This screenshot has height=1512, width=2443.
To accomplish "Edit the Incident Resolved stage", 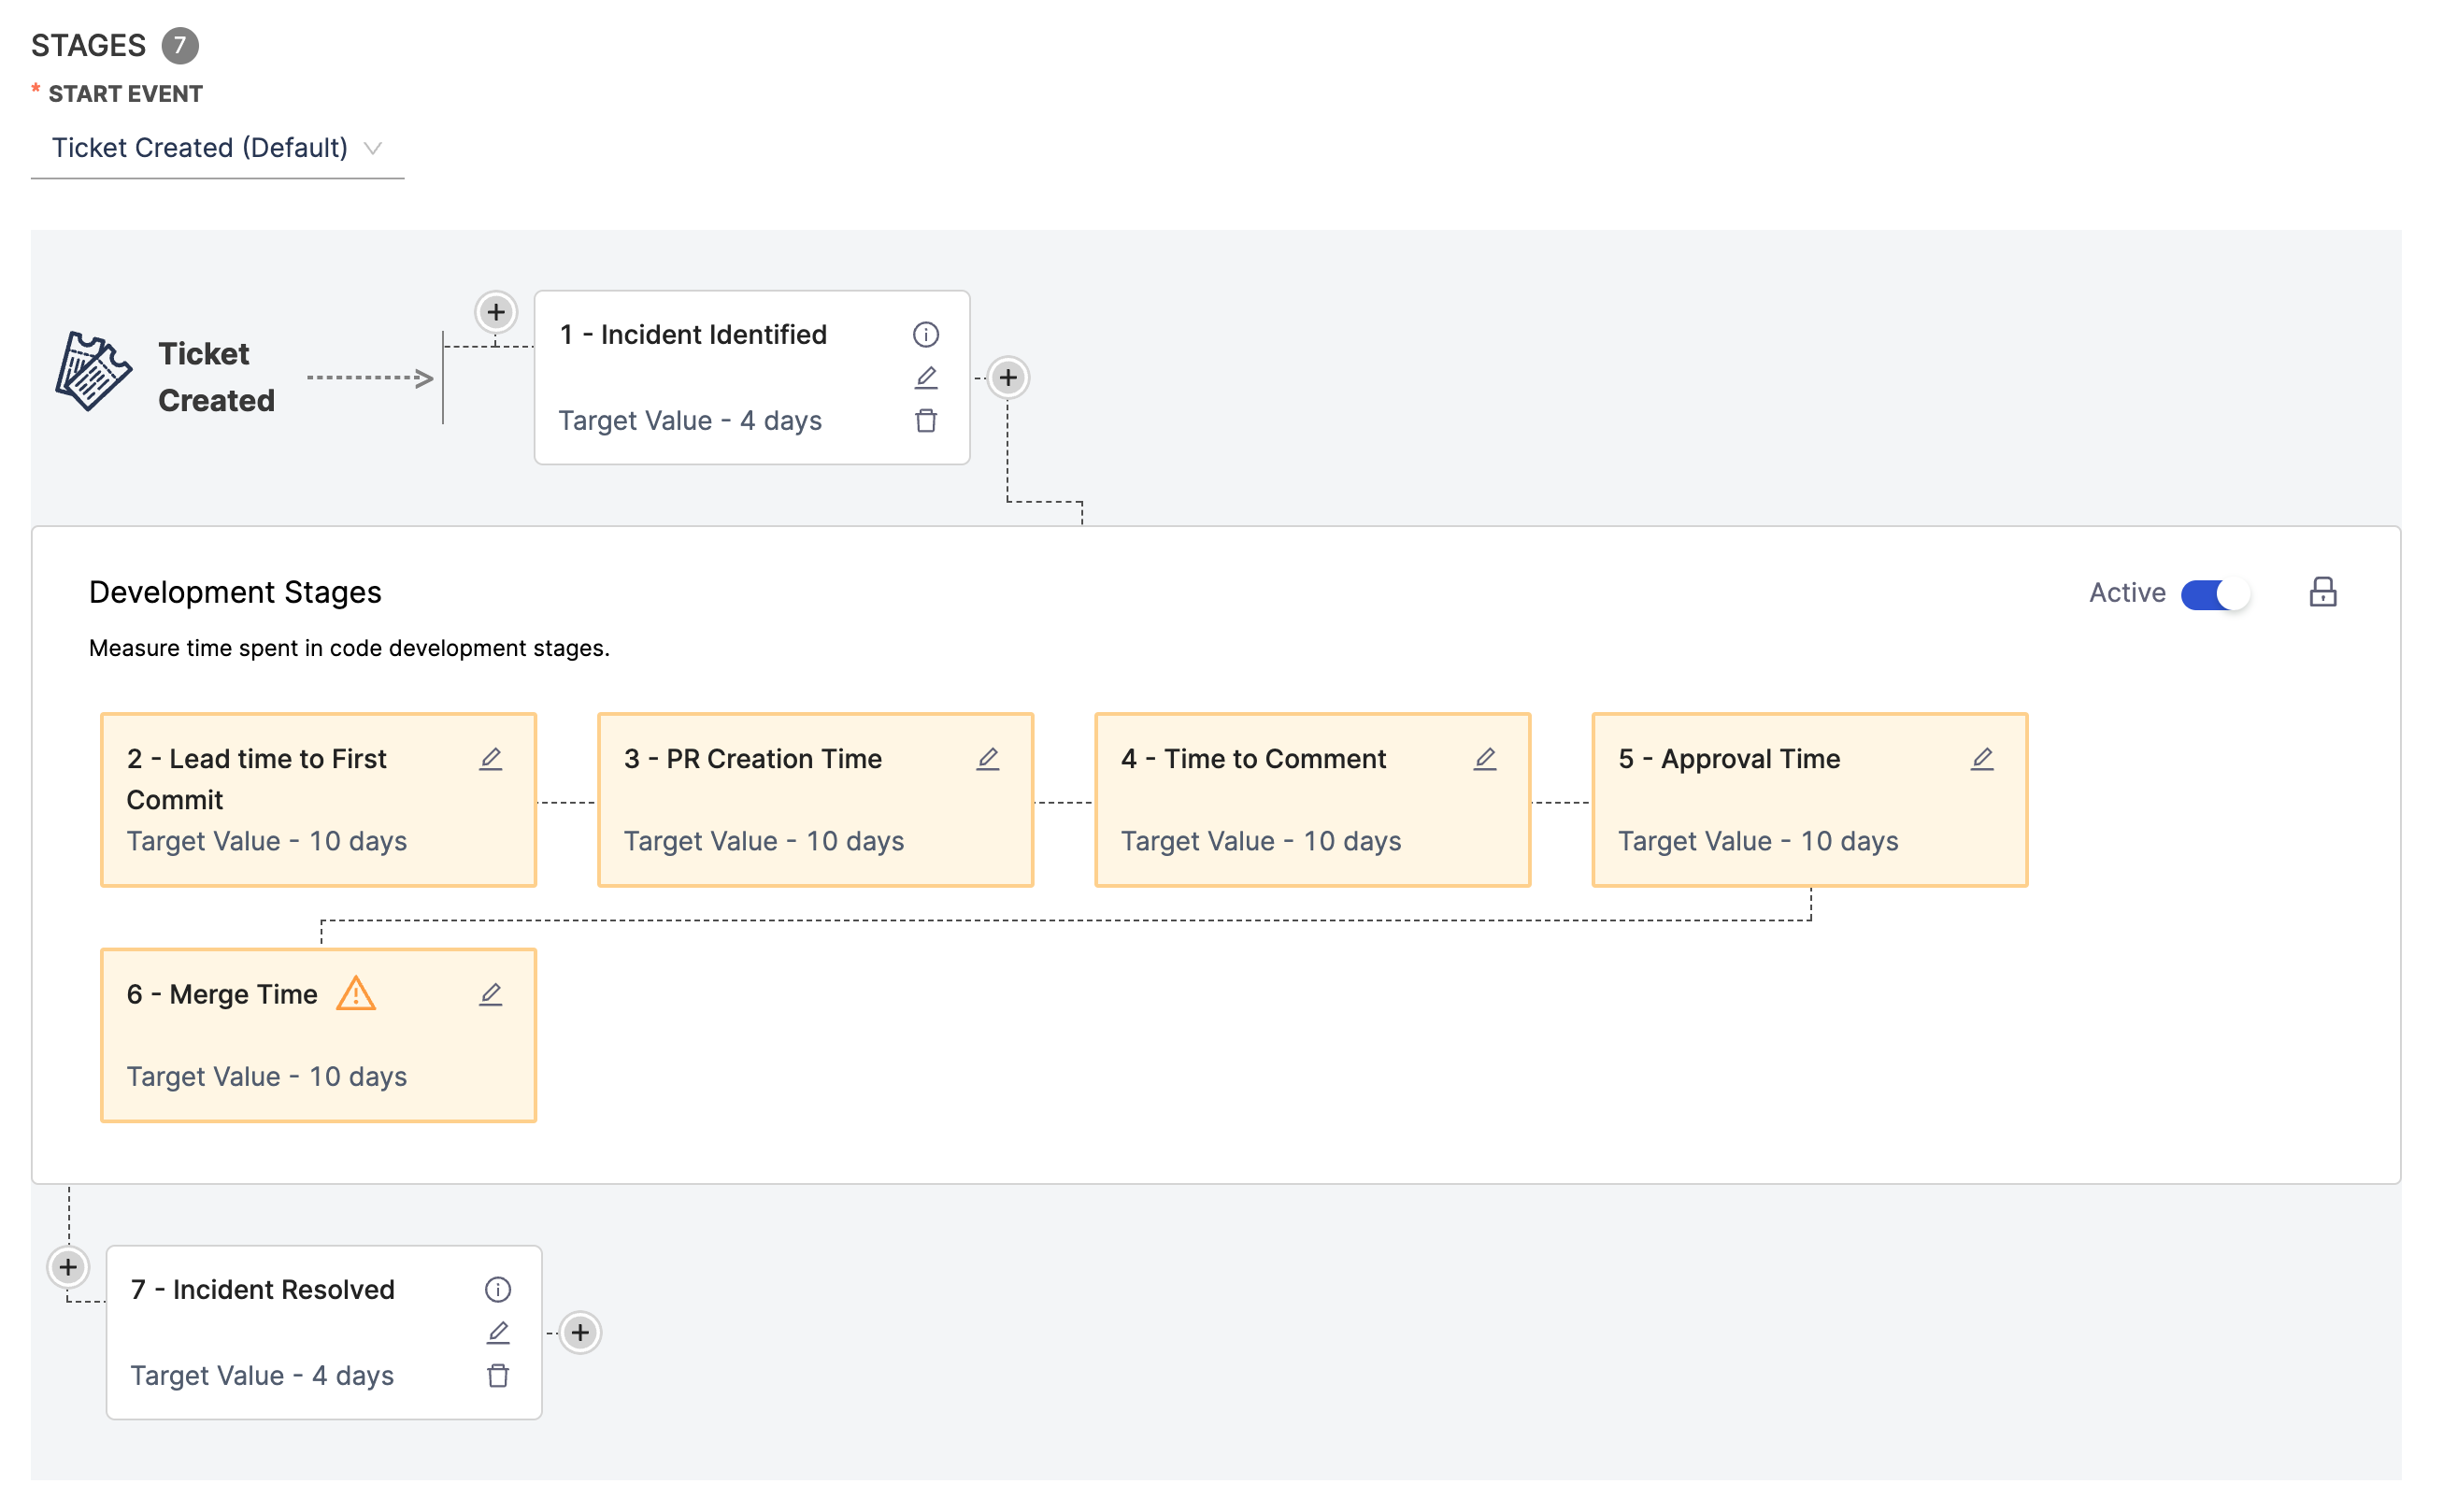I will click(497, 1332).
